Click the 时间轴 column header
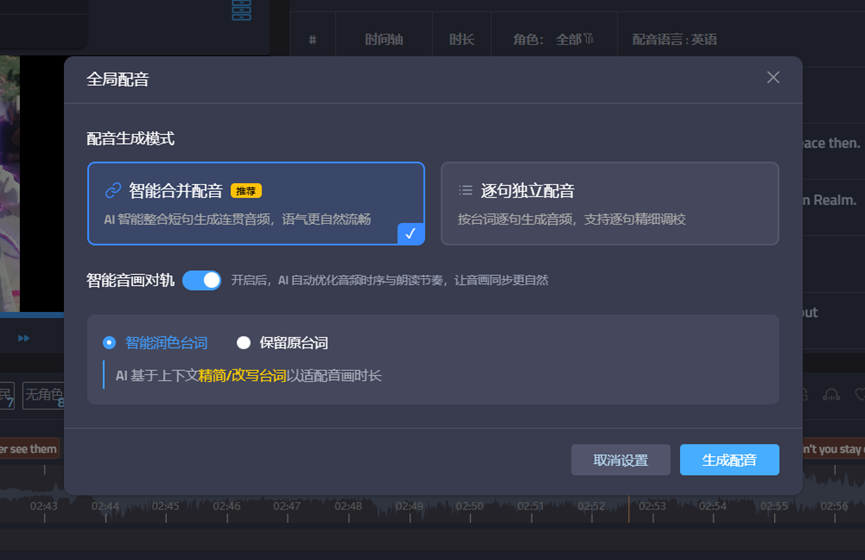The width and height of the screenshot is (865, 560). 383,40
